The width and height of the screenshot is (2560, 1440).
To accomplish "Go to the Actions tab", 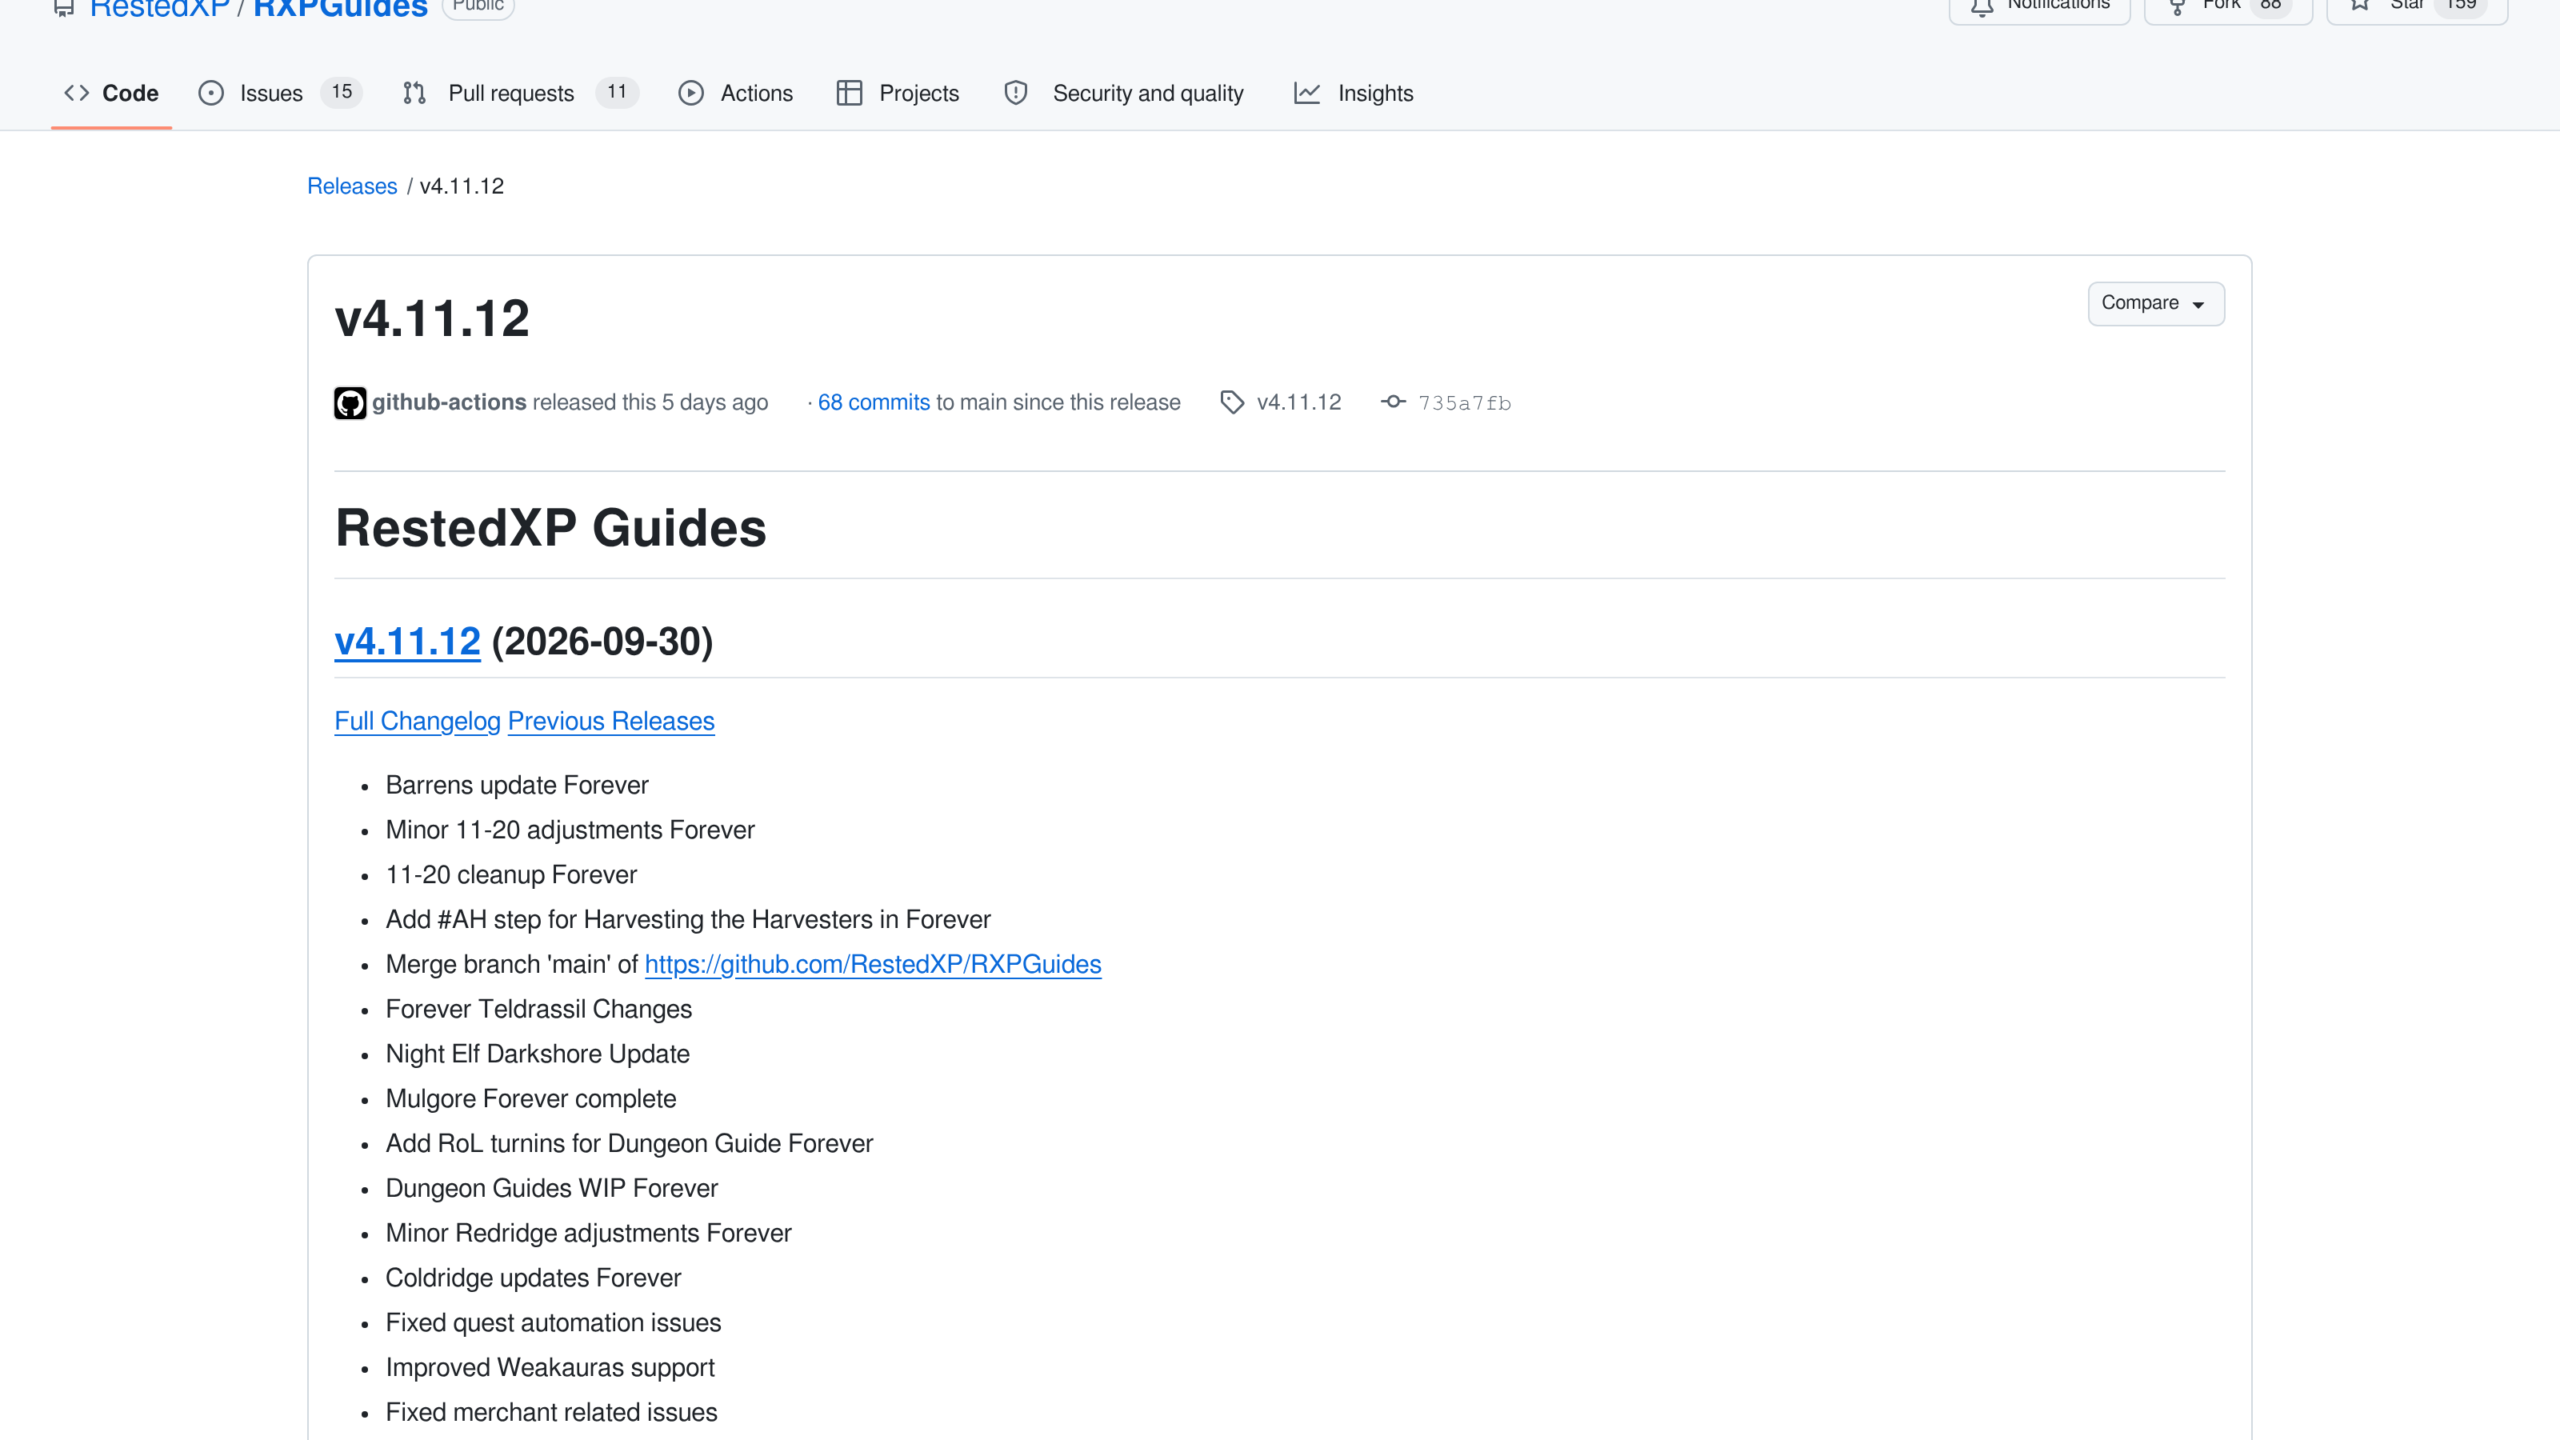I will point(736,93).
